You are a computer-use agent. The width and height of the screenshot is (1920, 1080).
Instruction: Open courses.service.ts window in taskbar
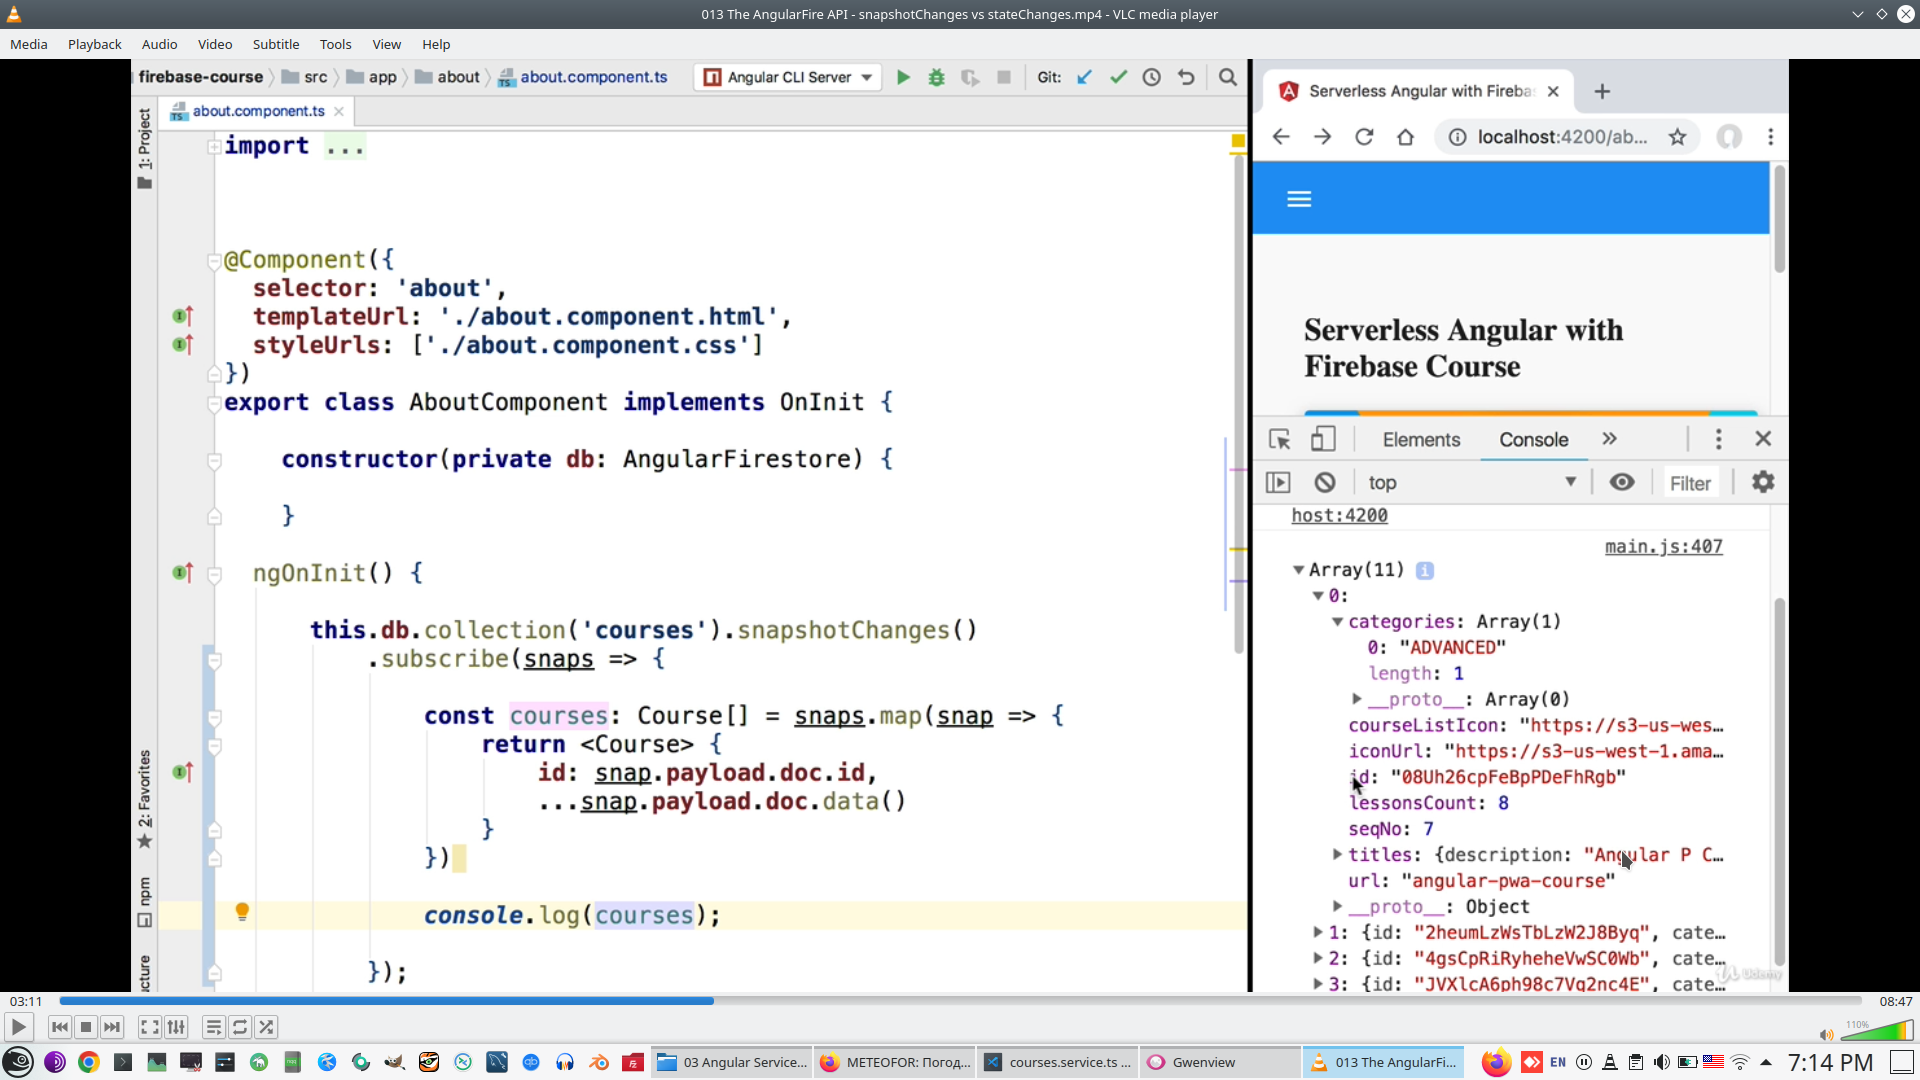pos(1057,1062)
